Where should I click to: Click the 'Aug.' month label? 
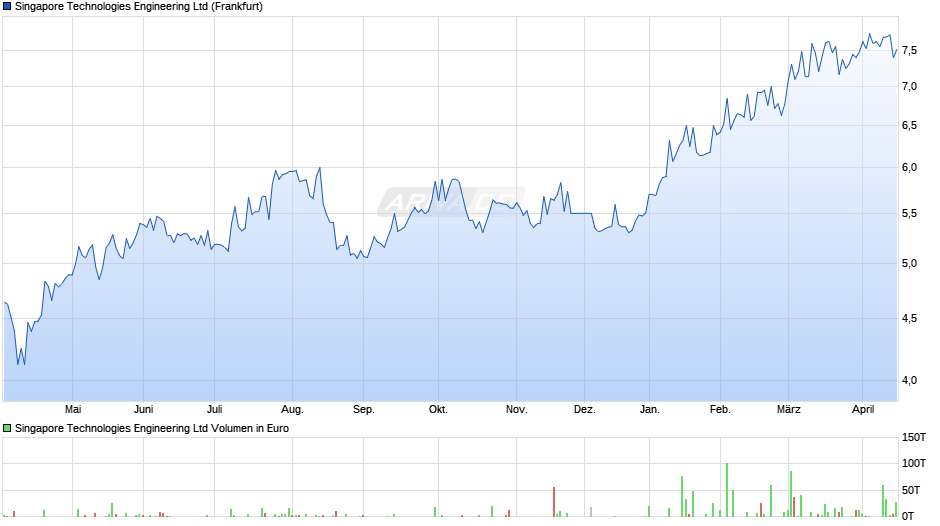point(293,409)
